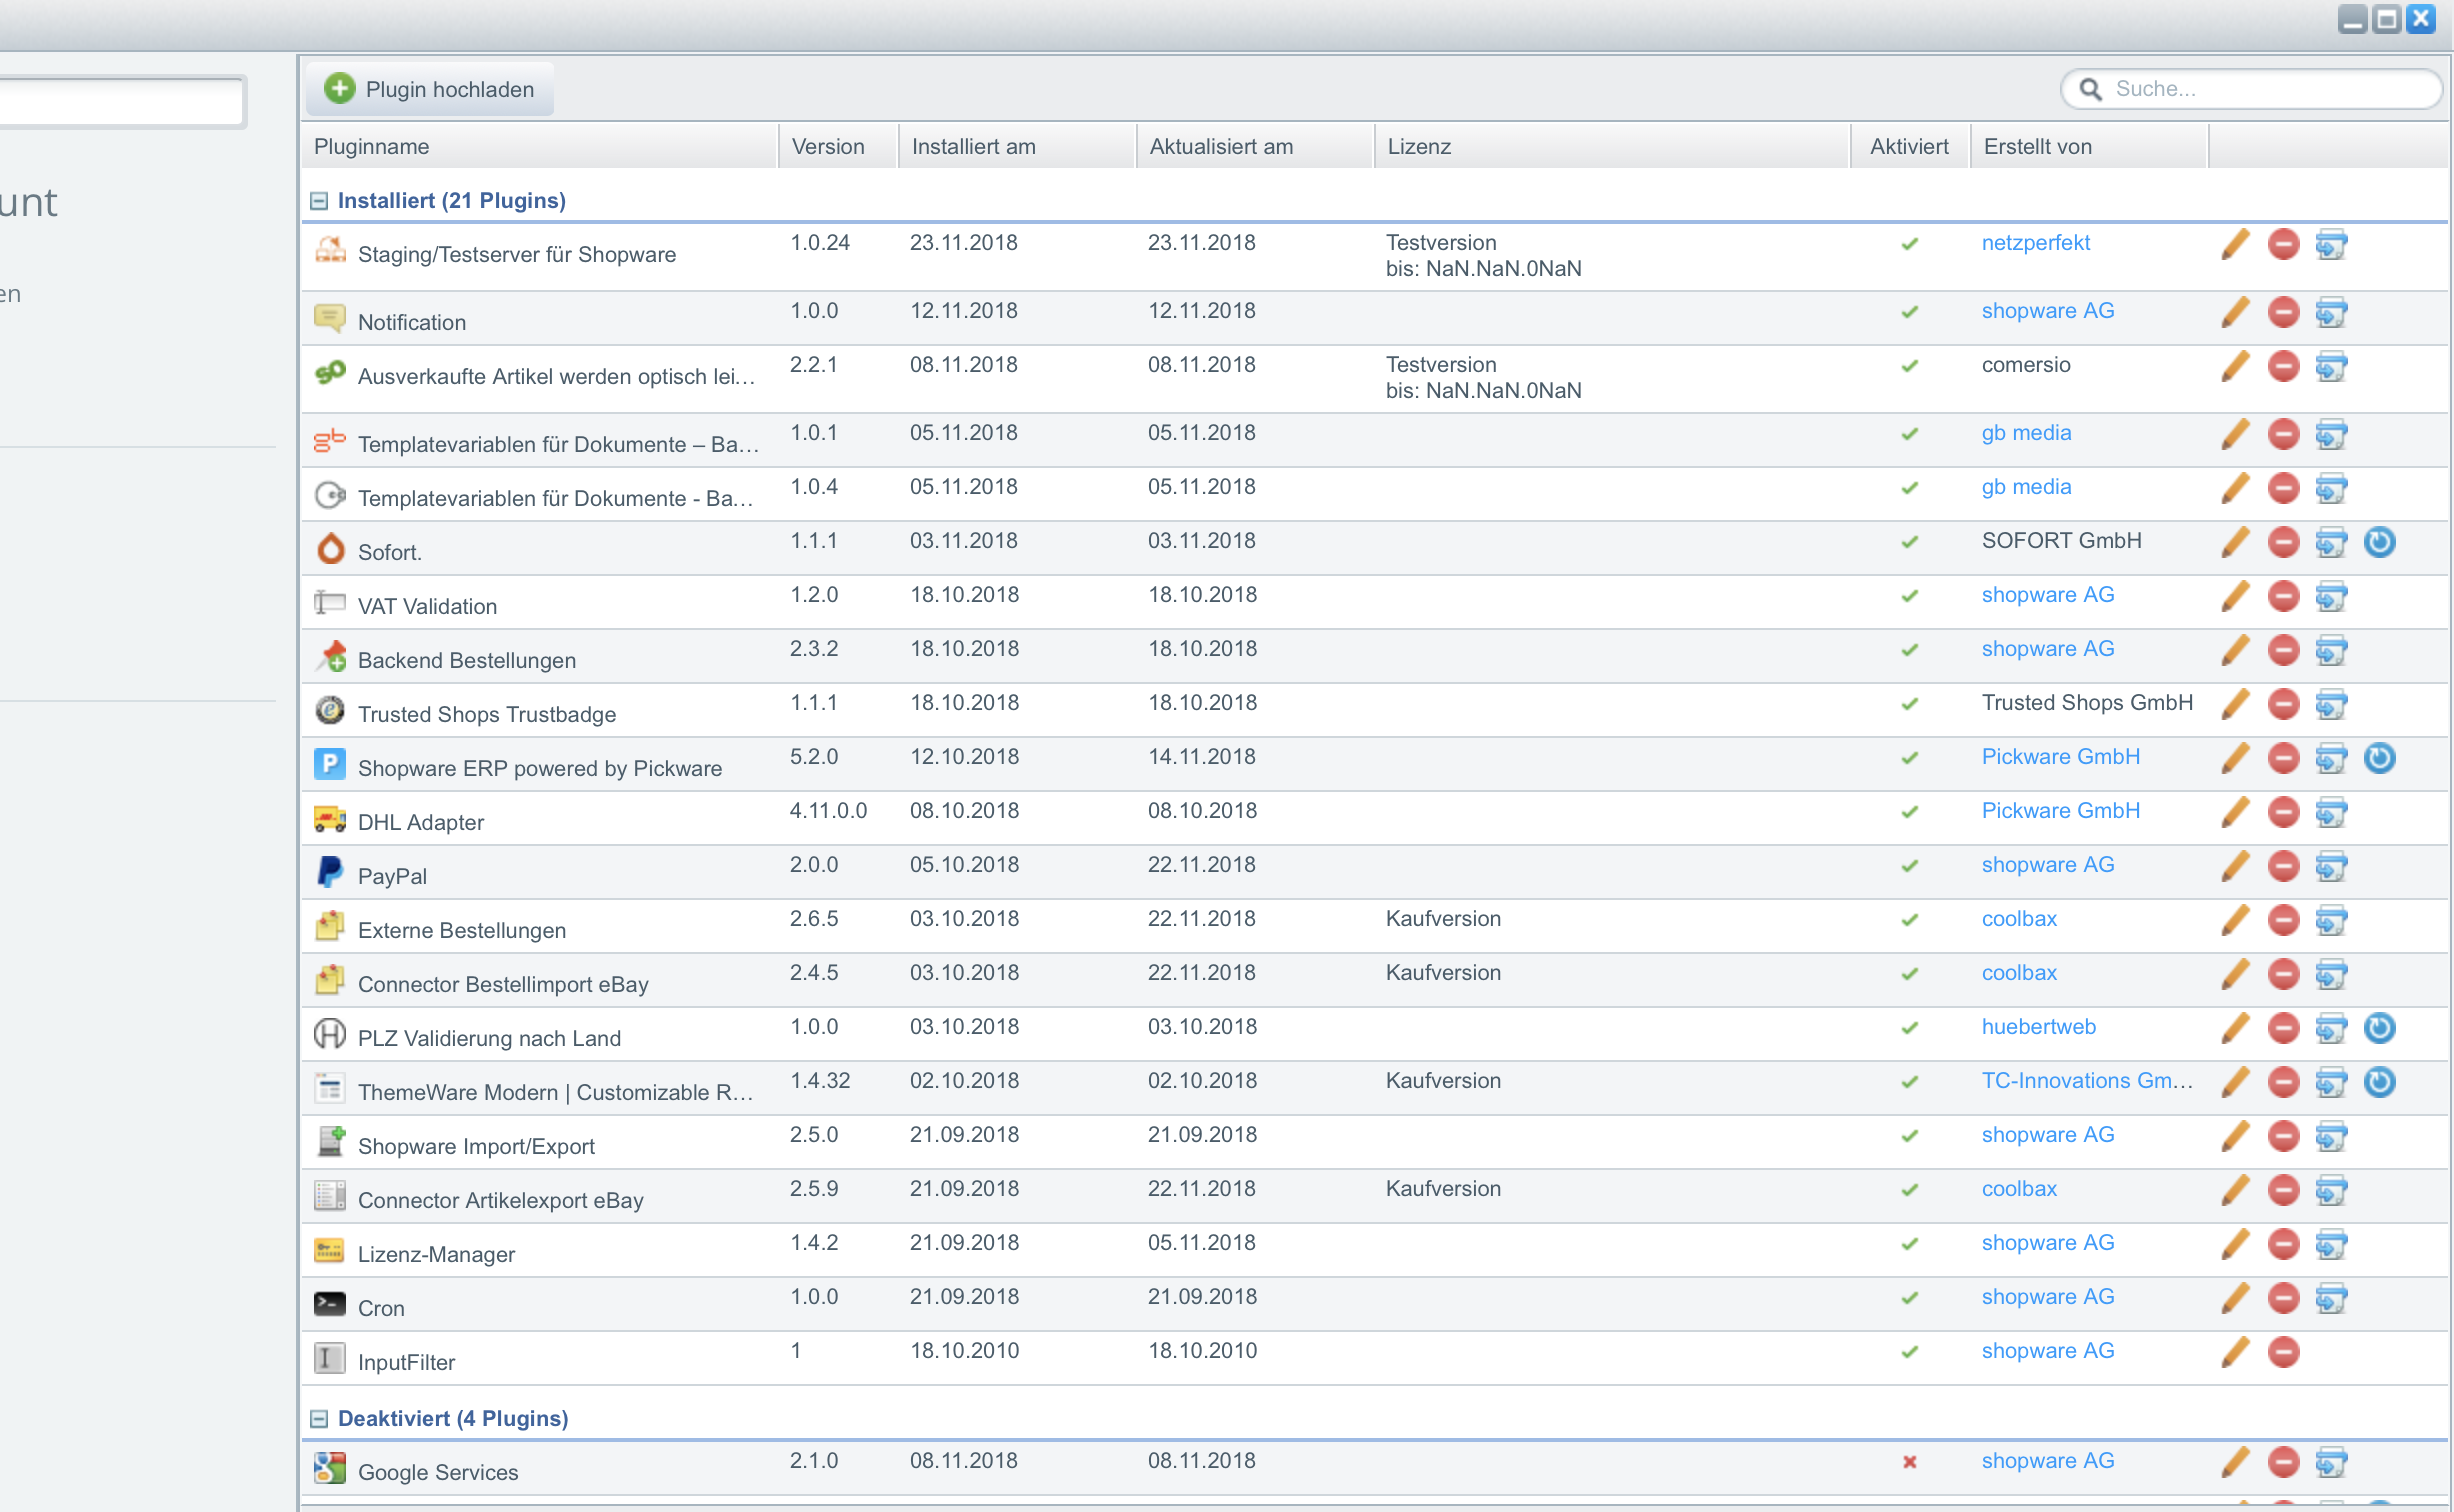Reinstall Connector Artikelexport eBay via icon

[x=2331, y=1190]
